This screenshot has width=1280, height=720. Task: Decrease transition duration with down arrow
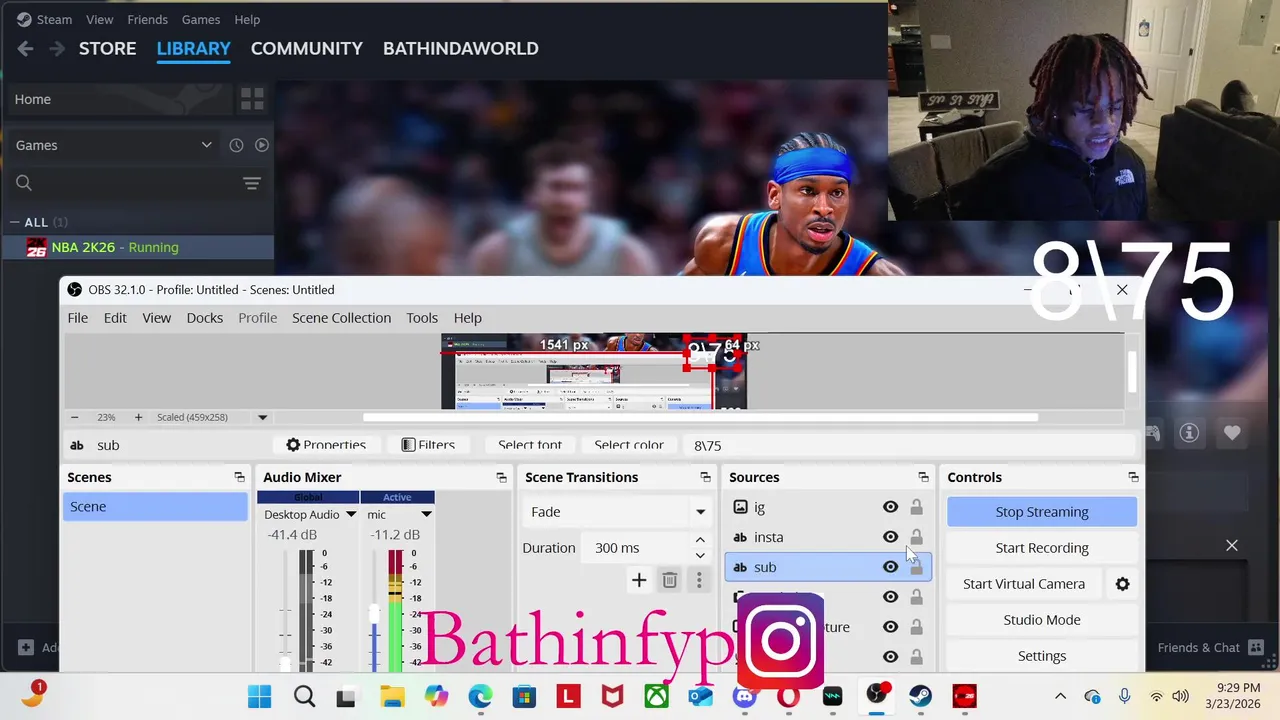(700, 555)
